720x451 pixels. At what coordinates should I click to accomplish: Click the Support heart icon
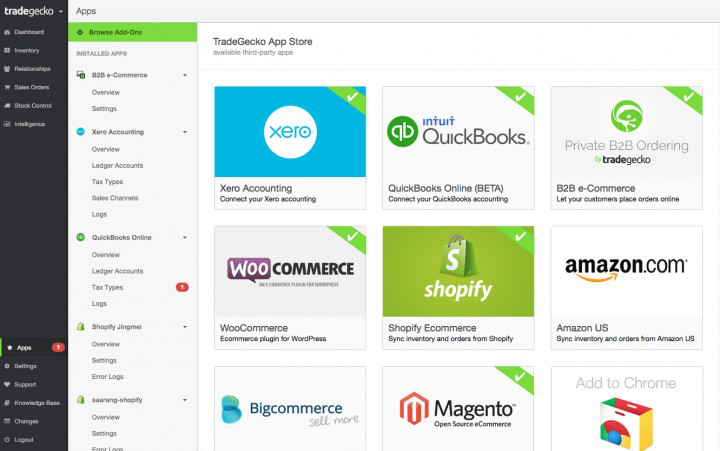point(7,384)
